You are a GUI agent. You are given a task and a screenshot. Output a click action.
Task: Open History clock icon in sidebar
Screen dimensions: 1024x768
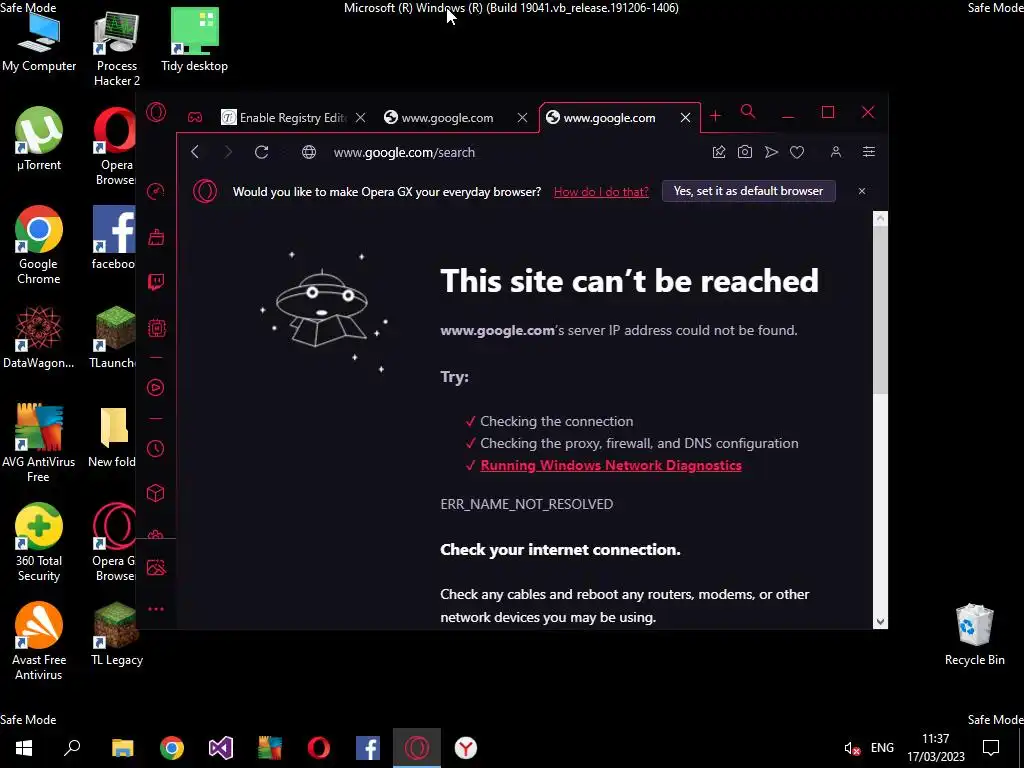click(x=155, y=449)
